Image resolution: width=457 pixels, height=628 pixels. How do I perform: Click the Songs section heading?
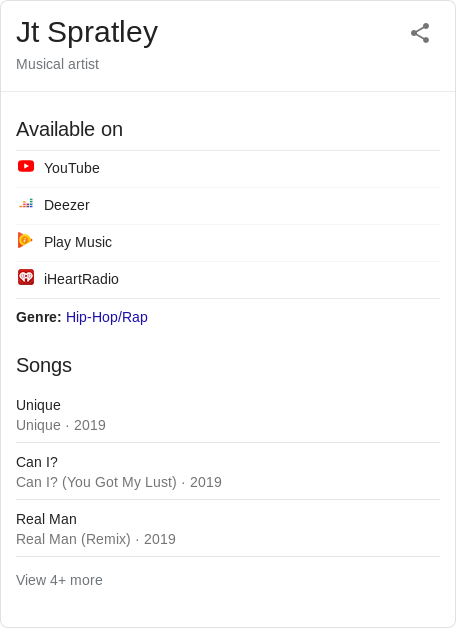click(x=44, y=365)
